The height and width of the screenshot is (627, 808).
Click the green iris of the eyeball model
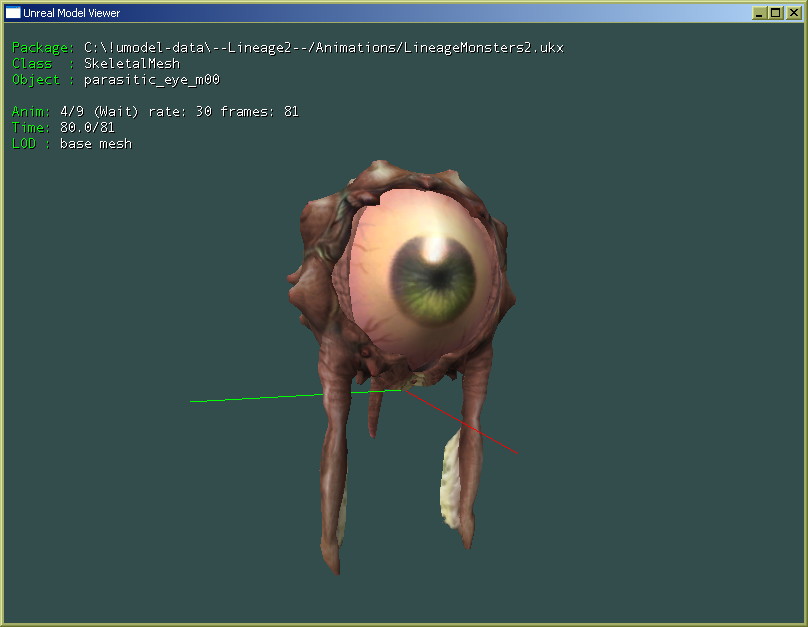tap(432, 280)
